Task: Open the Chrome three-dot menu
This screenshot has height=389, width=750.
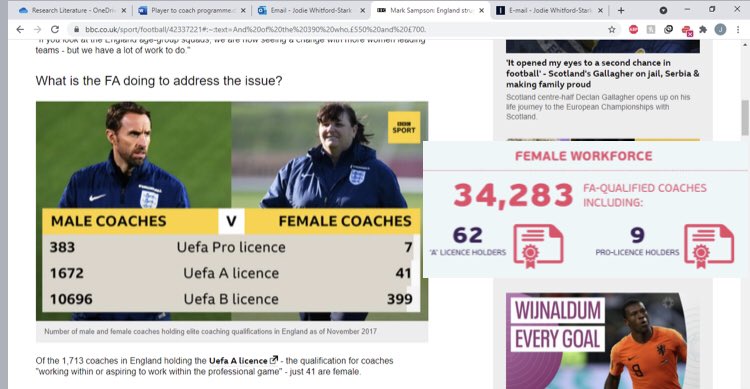Action: pyautogui.click(x=738, y=30)
